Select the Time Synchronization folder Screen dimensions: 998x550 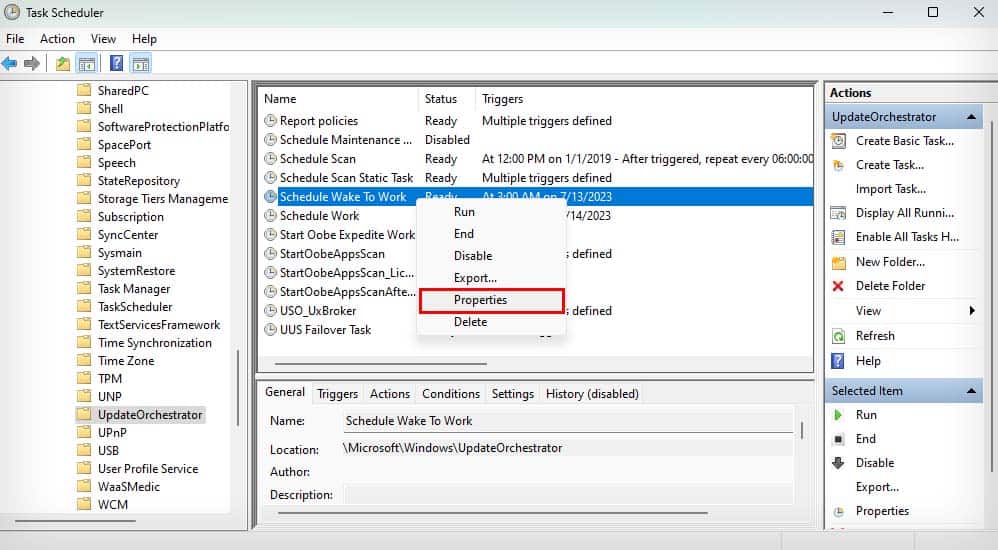coord(155,342)
